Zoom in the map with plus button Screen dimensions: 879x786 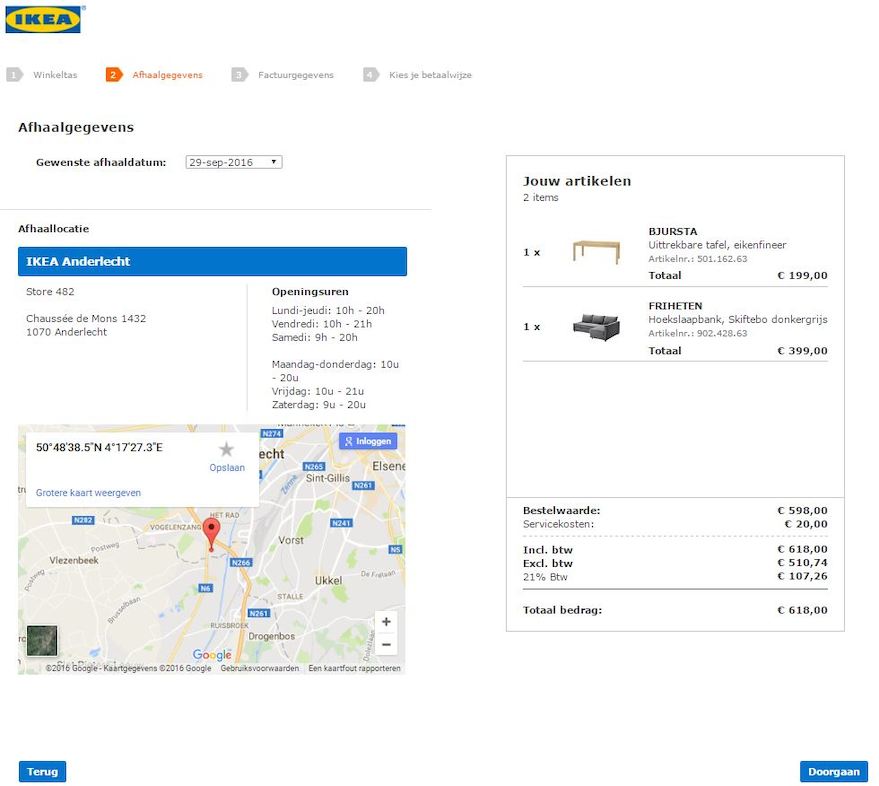[386, 622]
